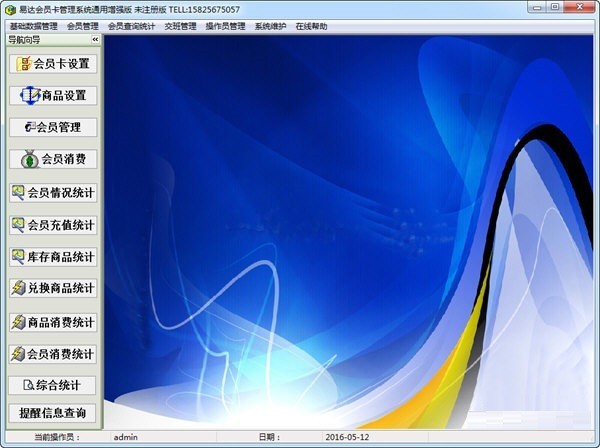Open the 在线帮助 menu
The image size is (600, 448).
click(311, 26)
